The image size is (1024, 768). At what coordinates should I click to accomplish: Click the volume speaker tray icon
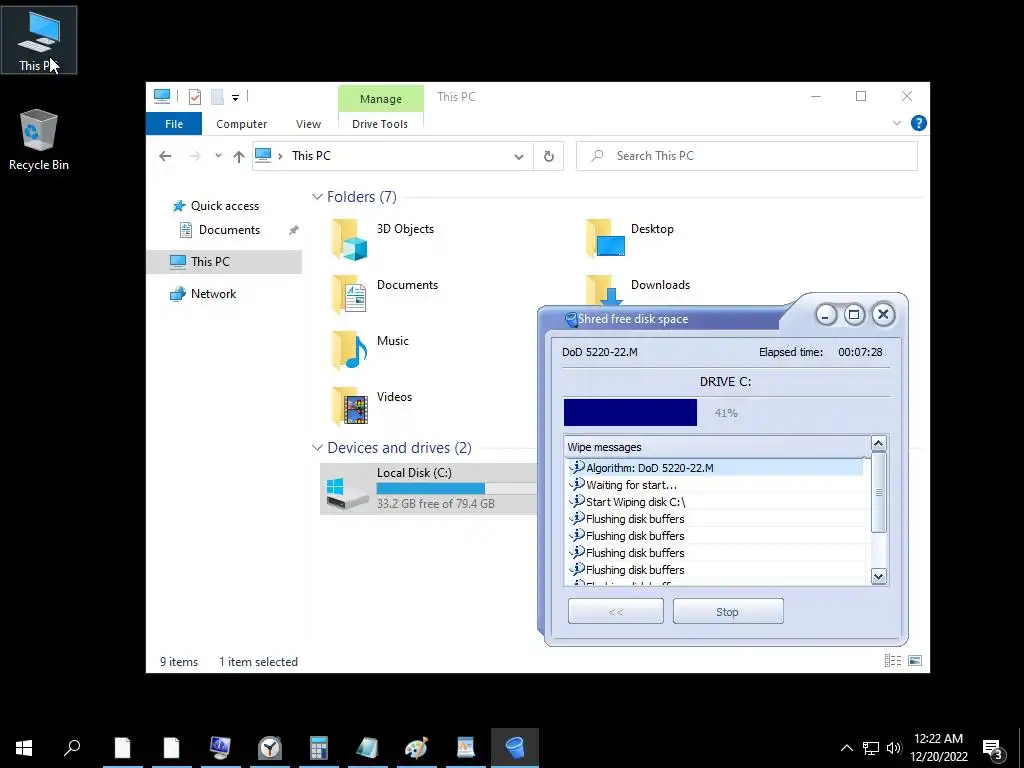click(894, 748)
